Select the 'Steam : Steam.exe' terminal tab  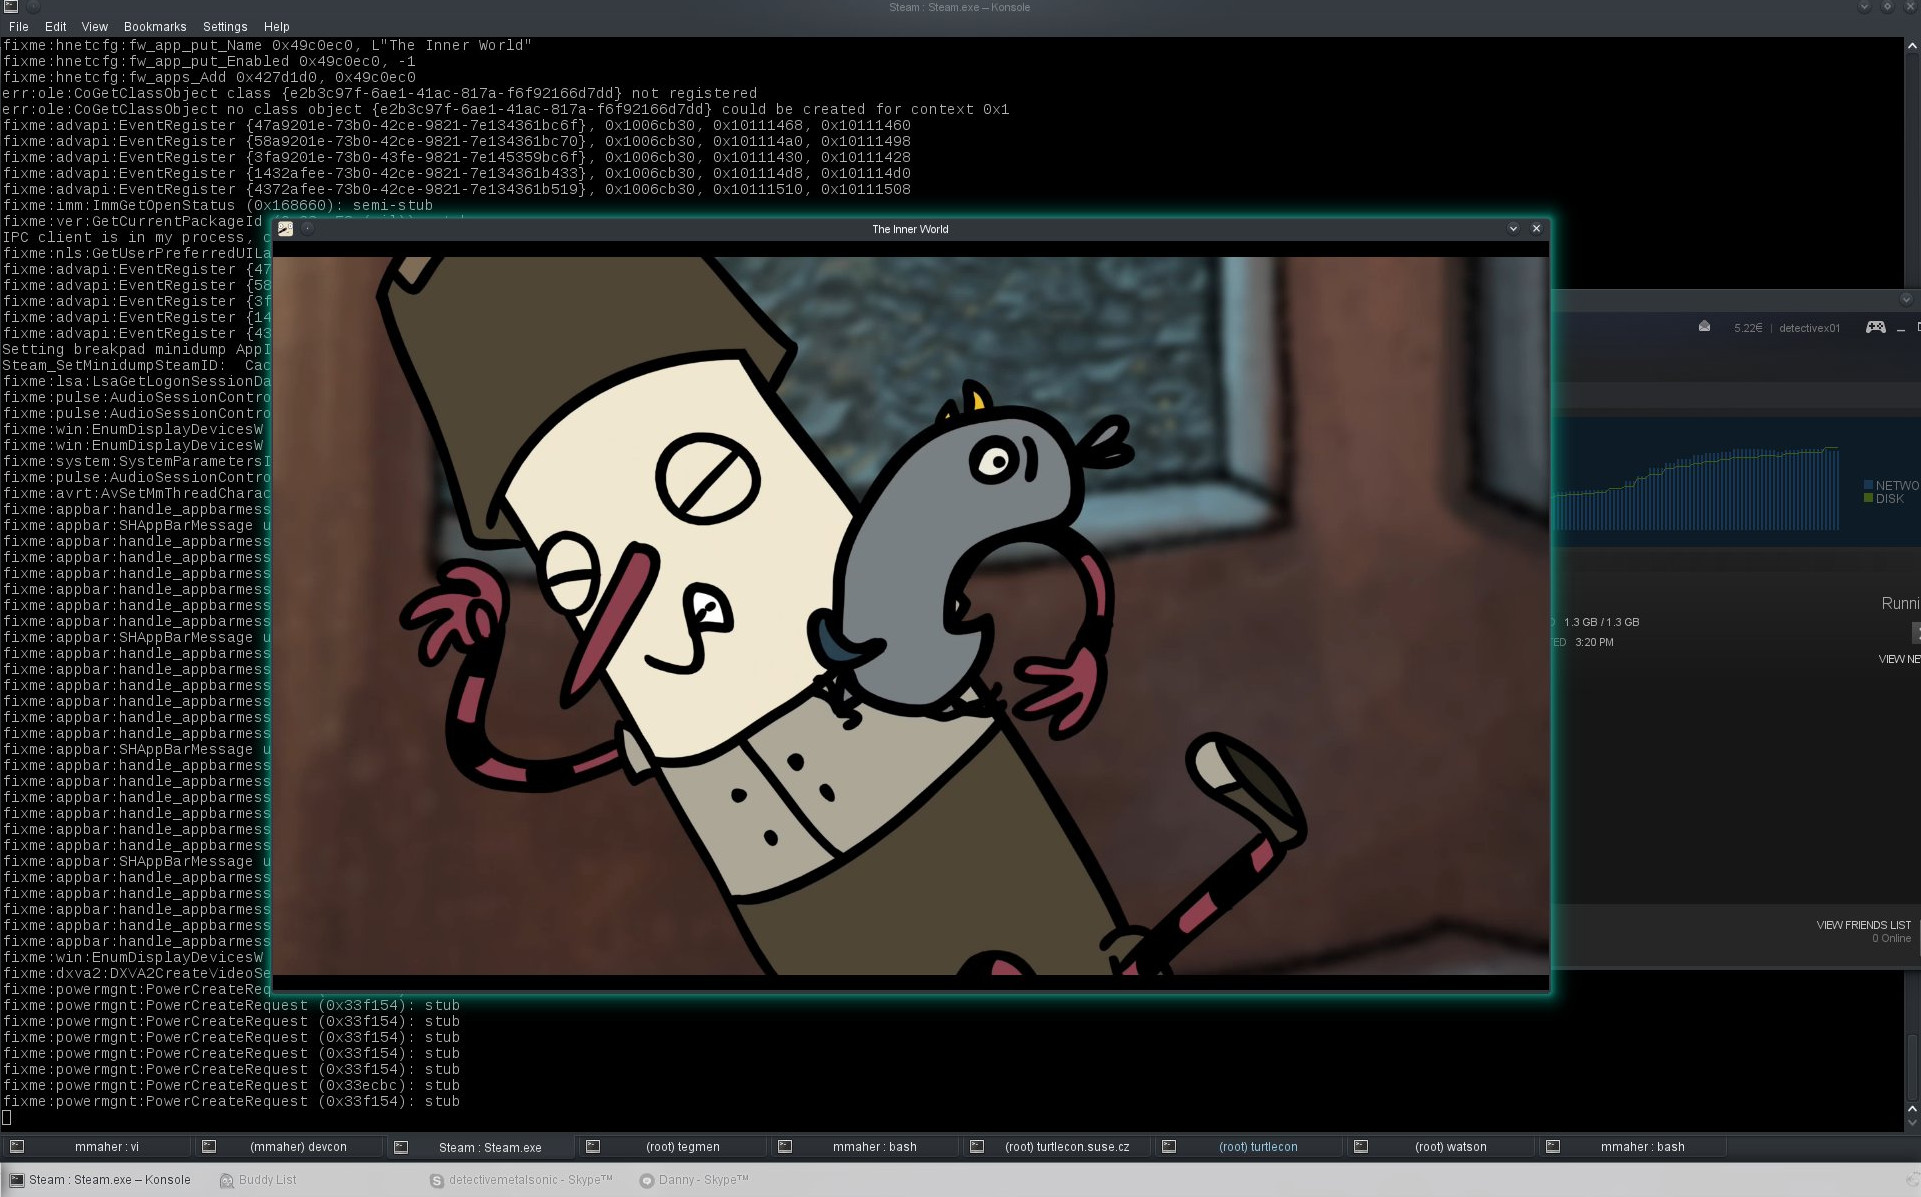(x=481, y=1147)
